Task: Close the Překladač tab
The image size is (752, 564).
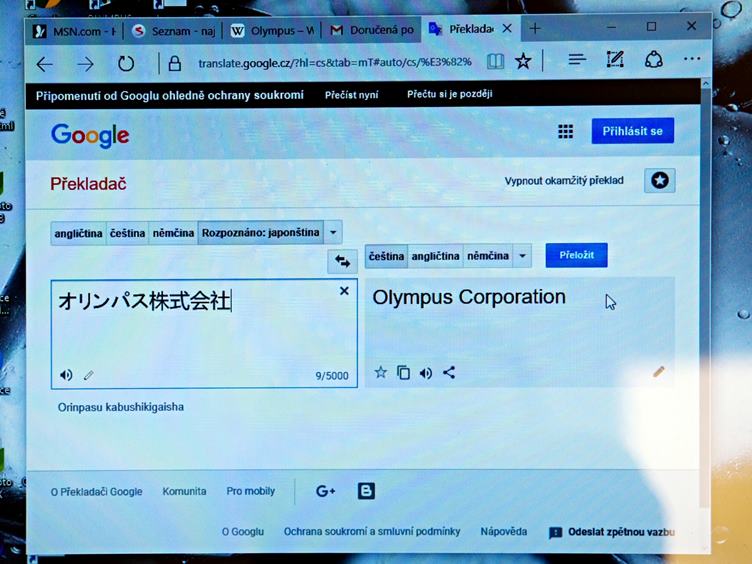Action: tap(507, 29)
